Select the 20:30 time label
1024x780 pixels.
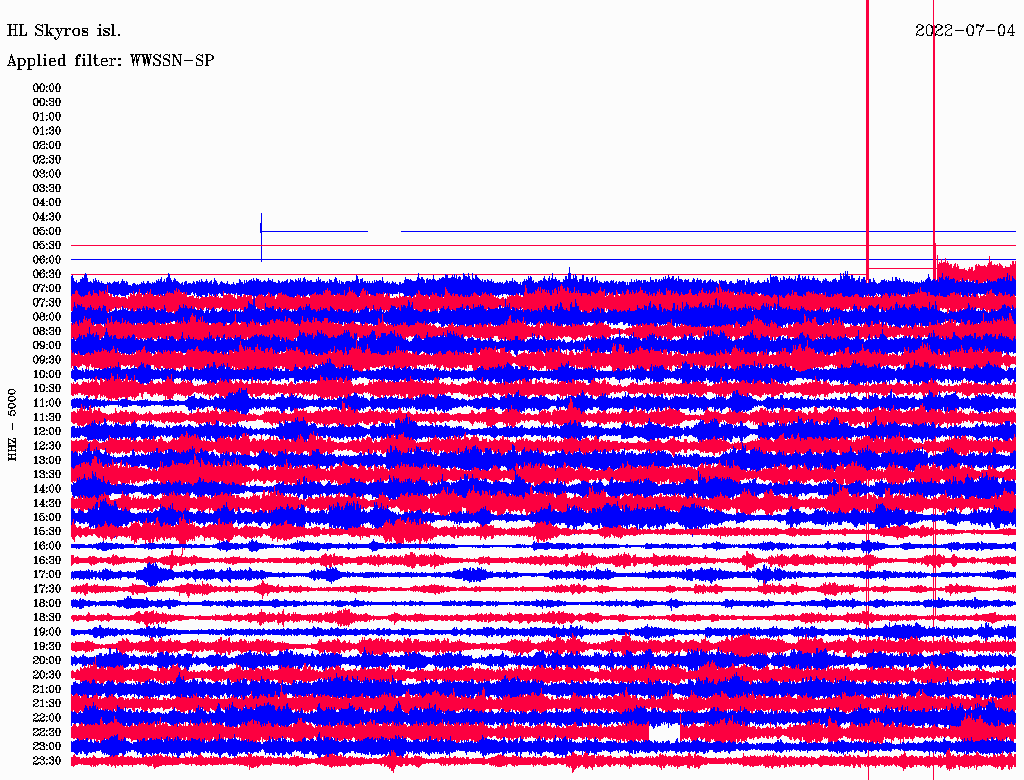click(x=47, y=675)
